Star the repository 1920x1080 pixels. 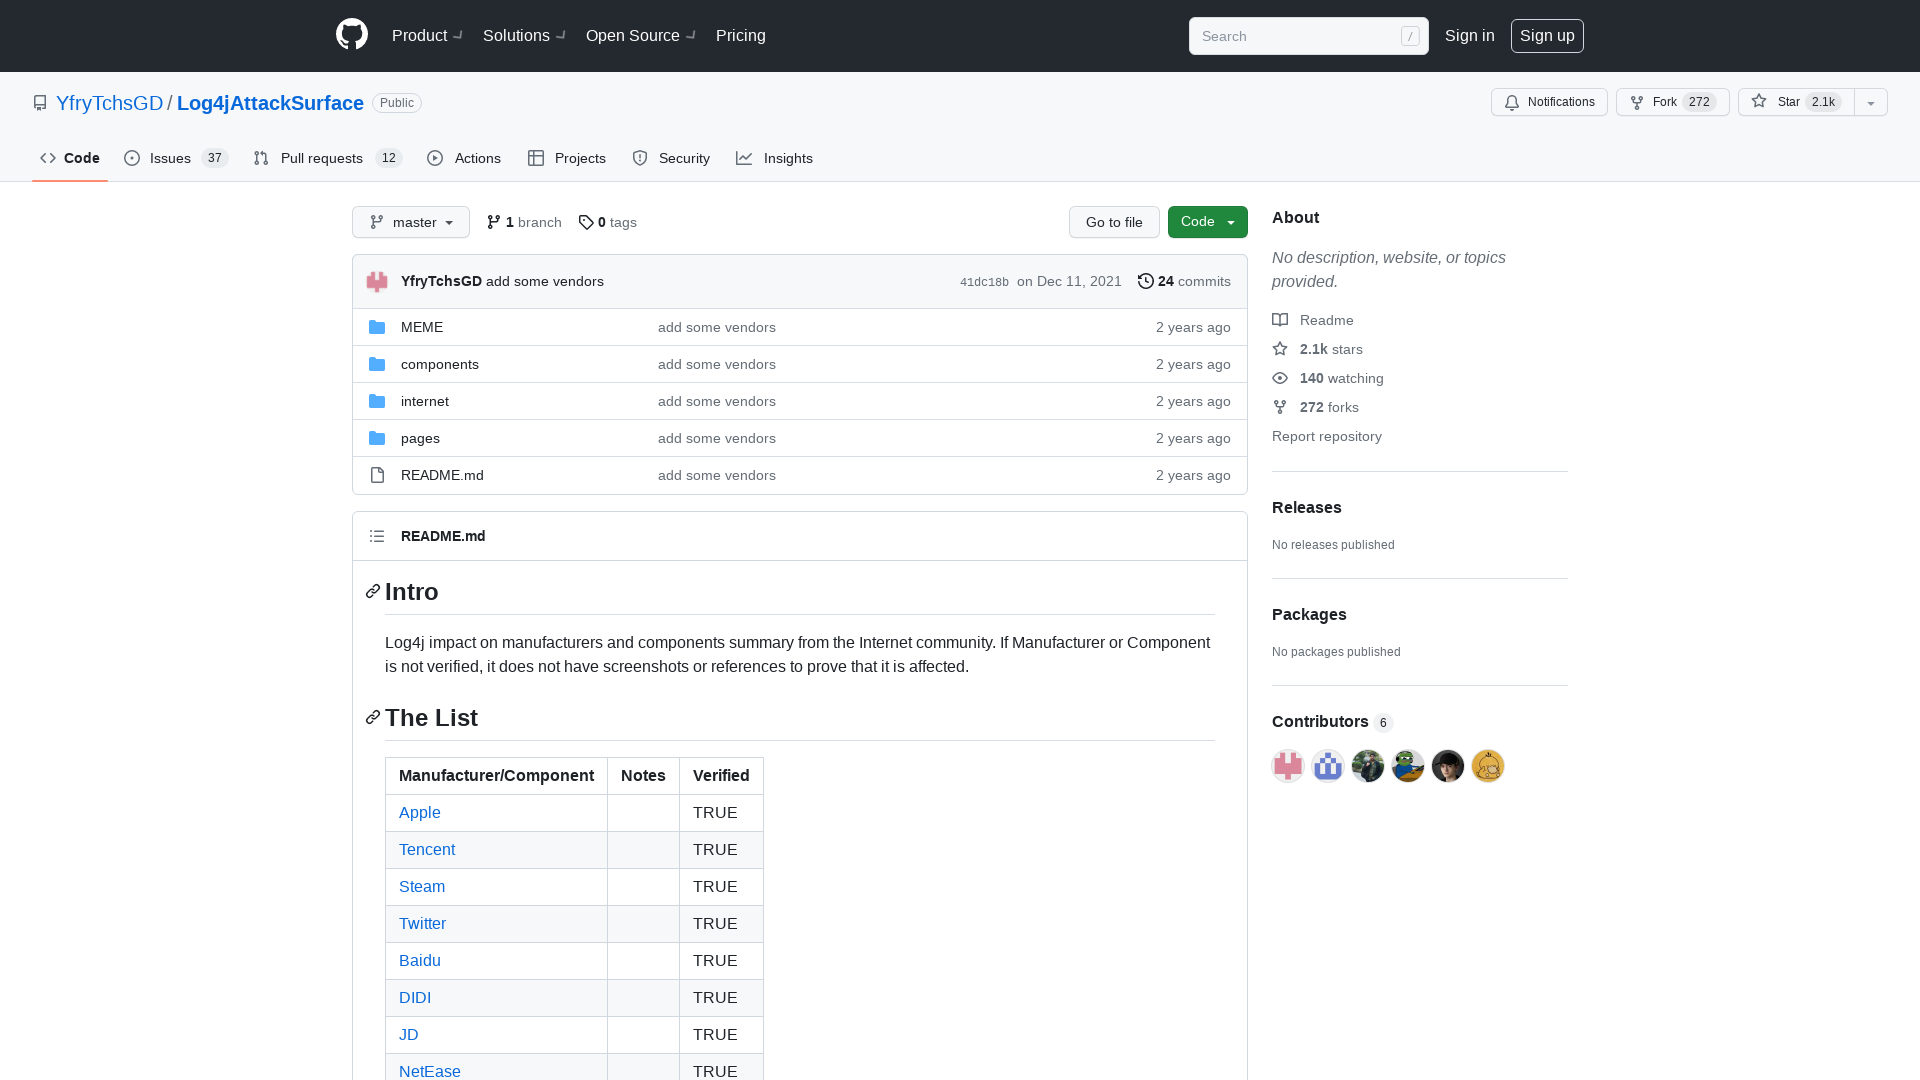pos(1796,102)
